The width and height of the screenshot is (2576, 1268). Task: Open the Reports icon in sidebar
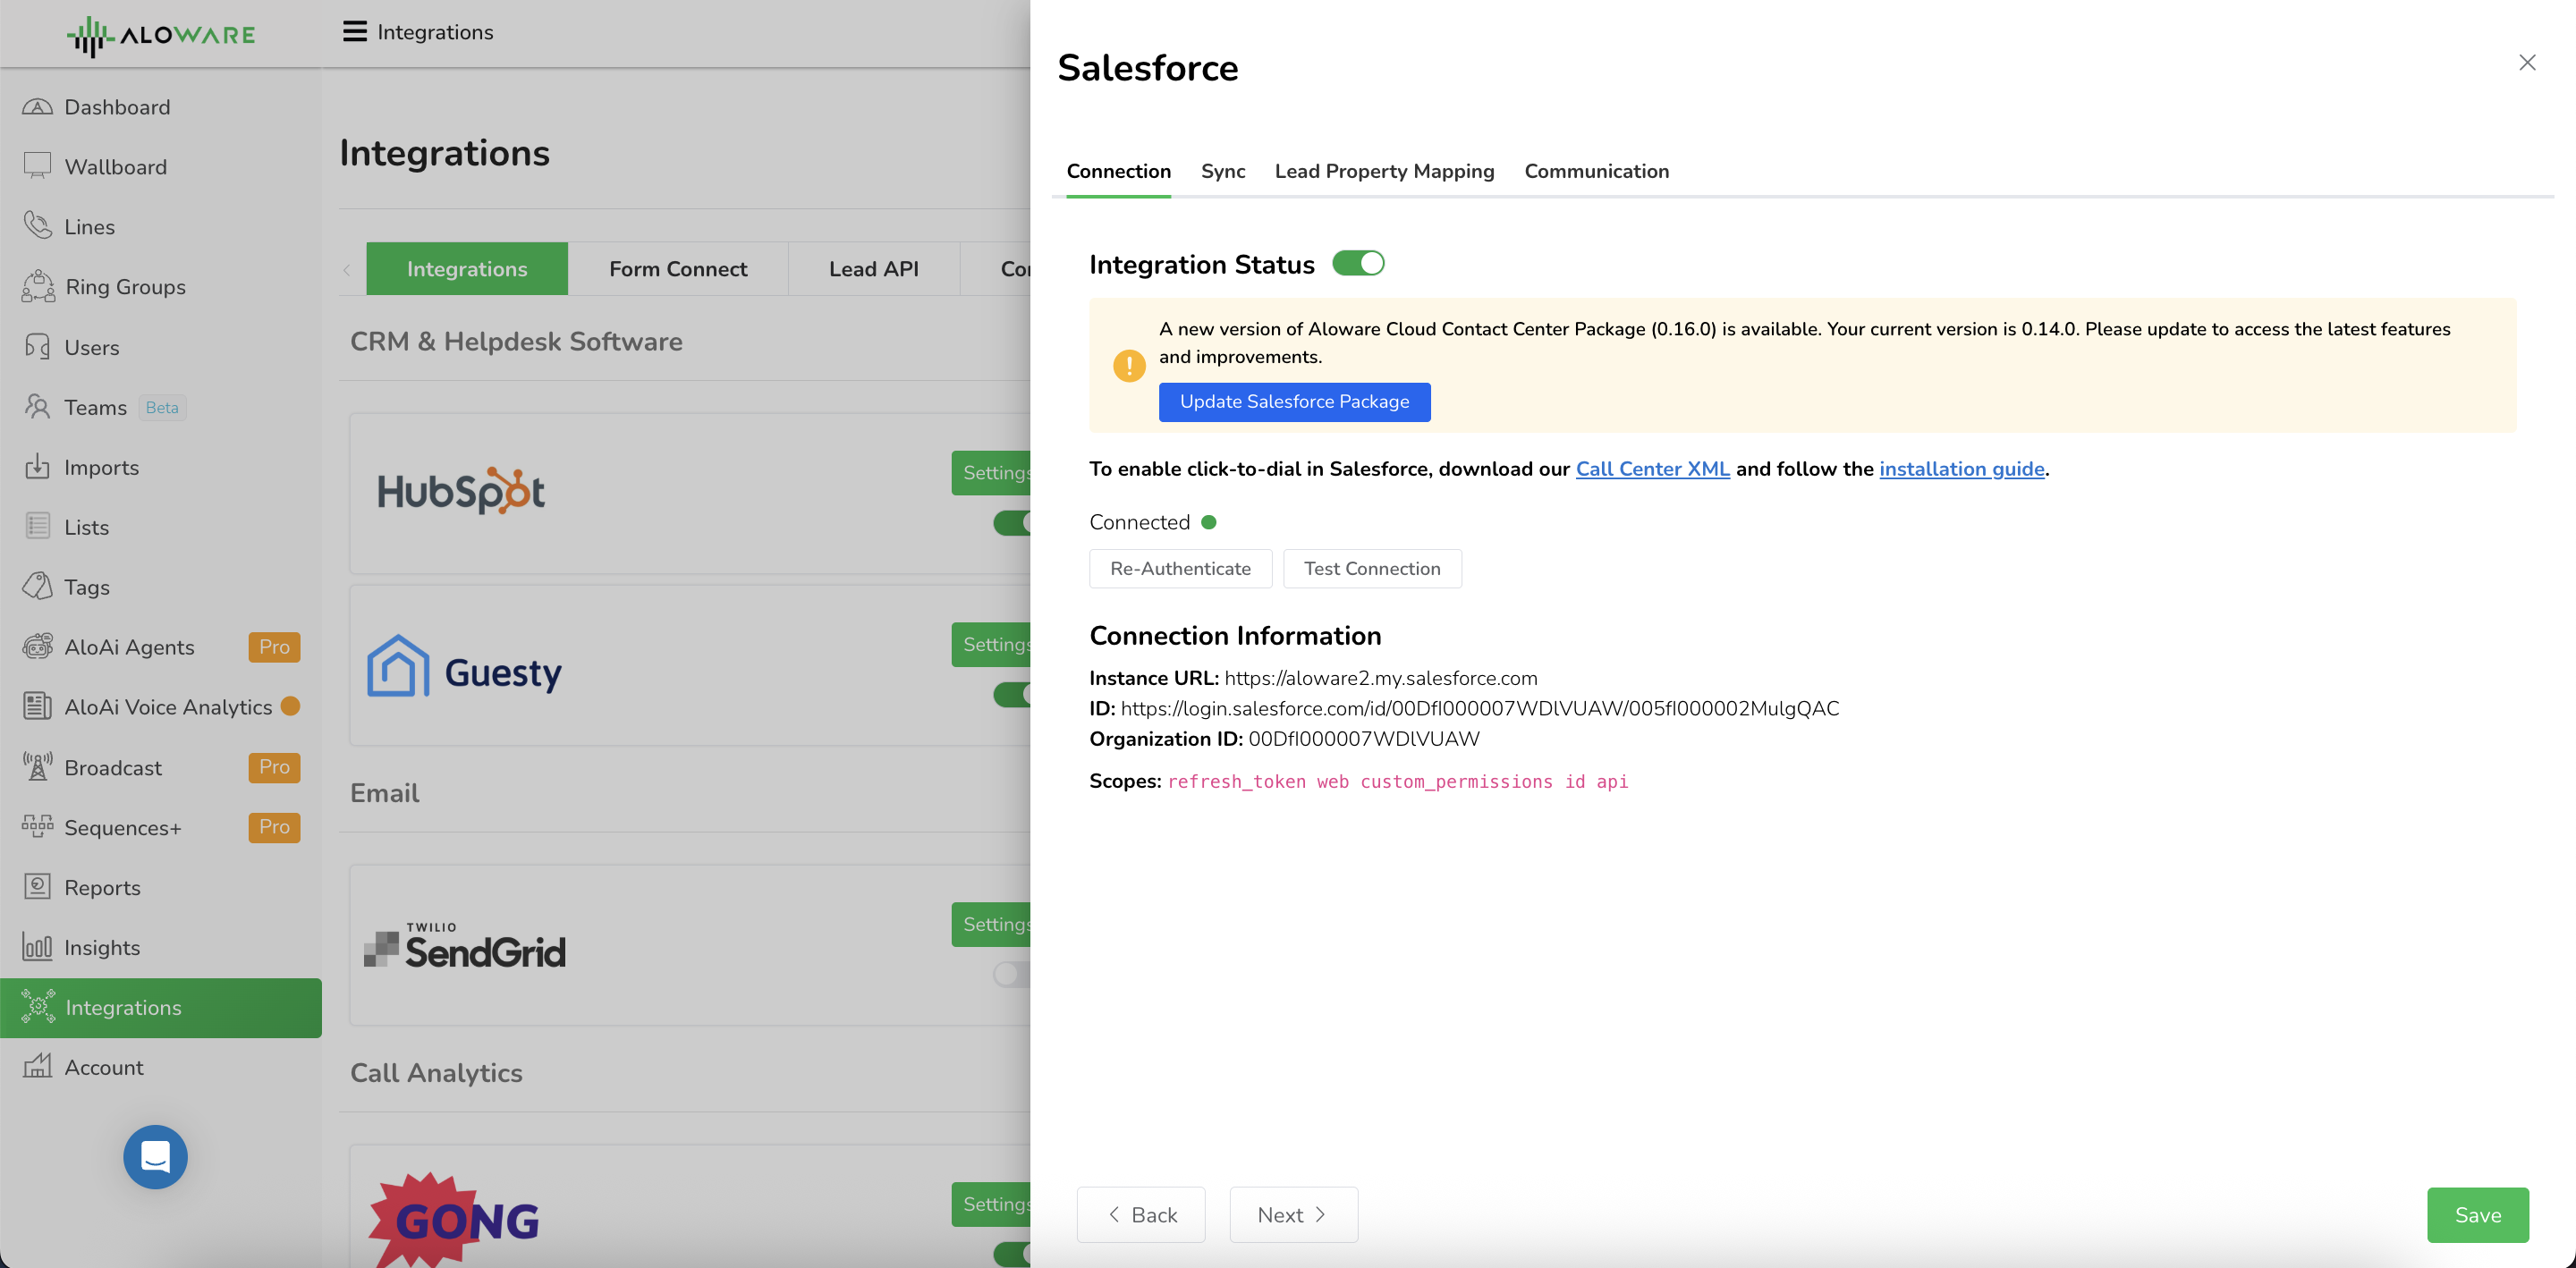pyautogui.click(x=37, y=887)
